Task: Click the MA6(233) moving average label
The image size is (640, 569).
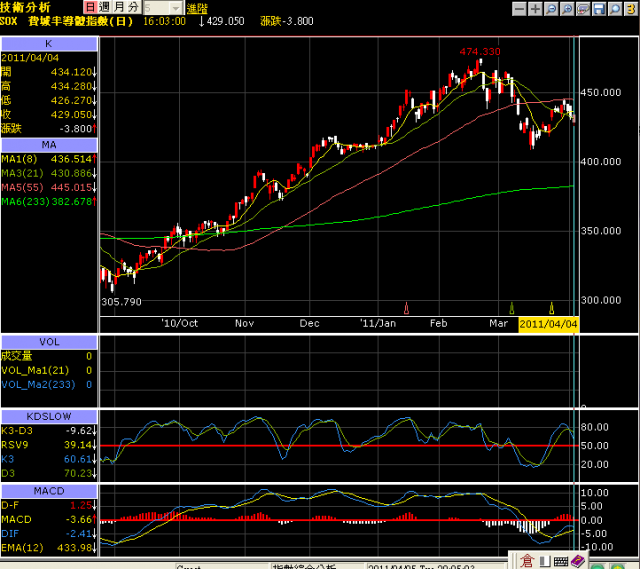Action: [x=25, y=202]
